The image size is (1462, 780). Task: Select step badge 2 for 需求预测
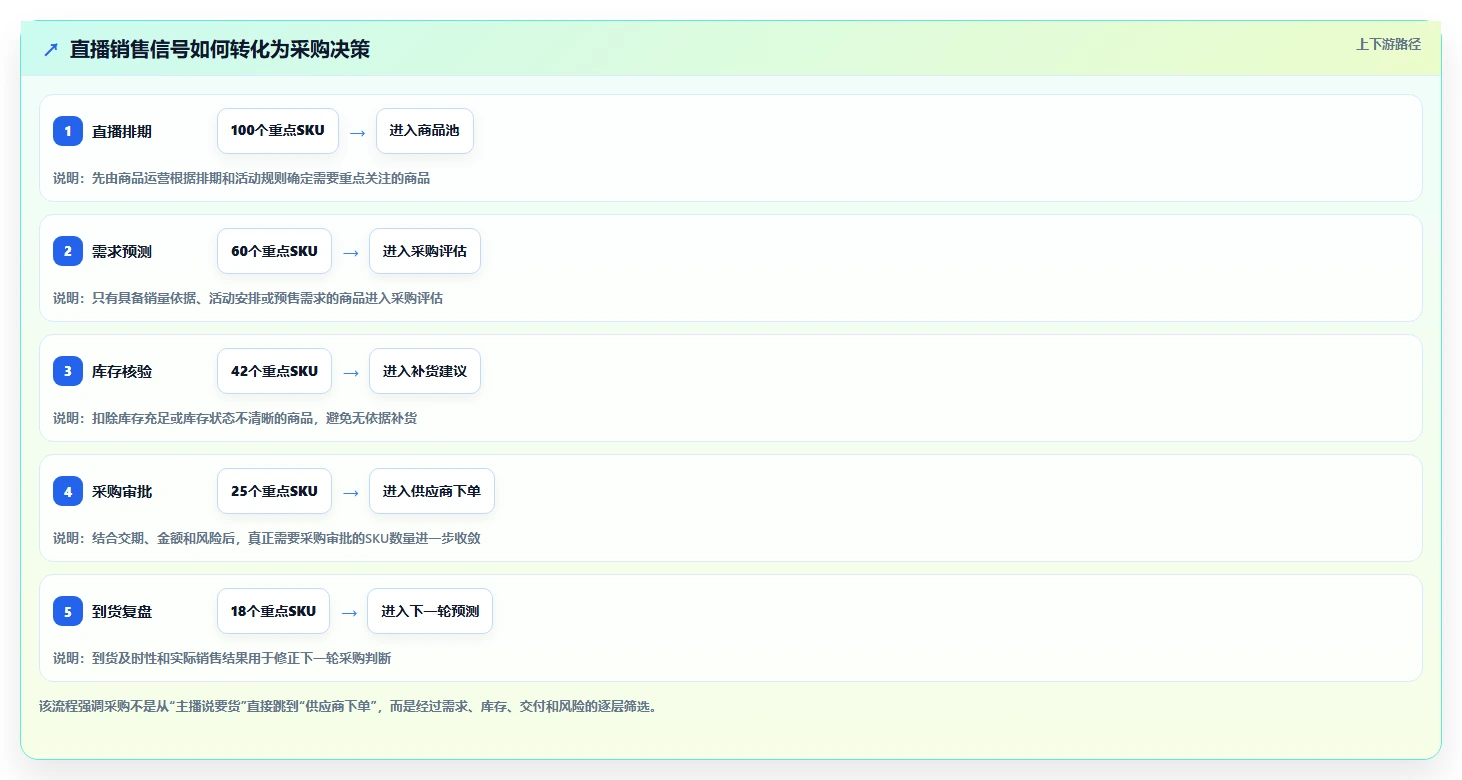point(68,251)
